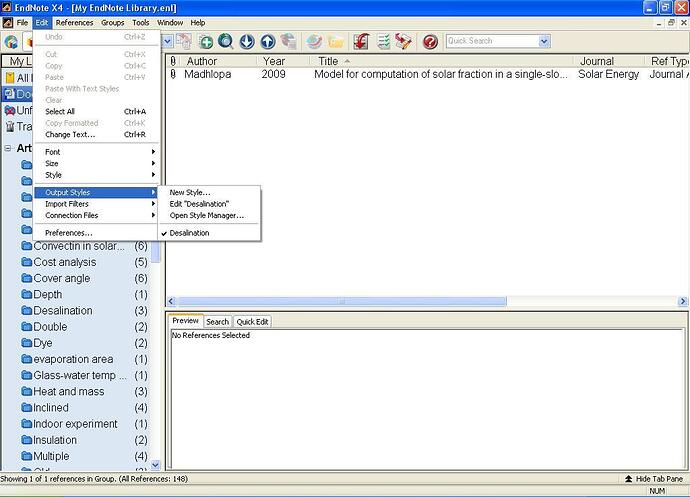Click the Insert Citation red arrow icon
Image resolution: width=690 pixels, height=497 pixels.
tap(361, 42)
